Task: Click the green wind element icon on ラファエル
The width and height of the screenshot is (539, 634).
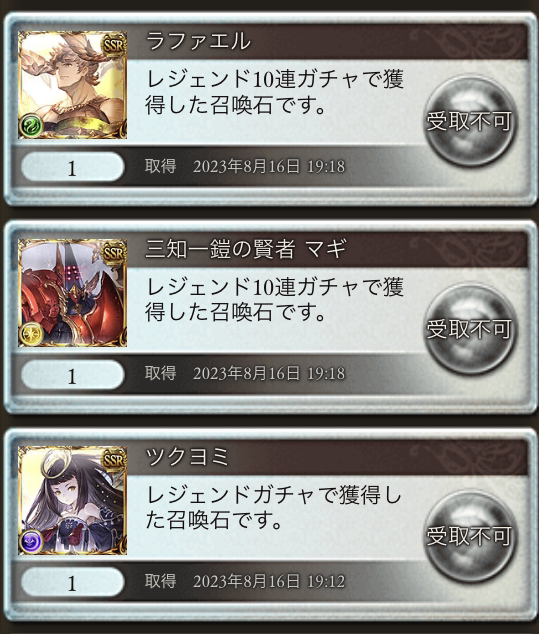Action: coord(32,125)
